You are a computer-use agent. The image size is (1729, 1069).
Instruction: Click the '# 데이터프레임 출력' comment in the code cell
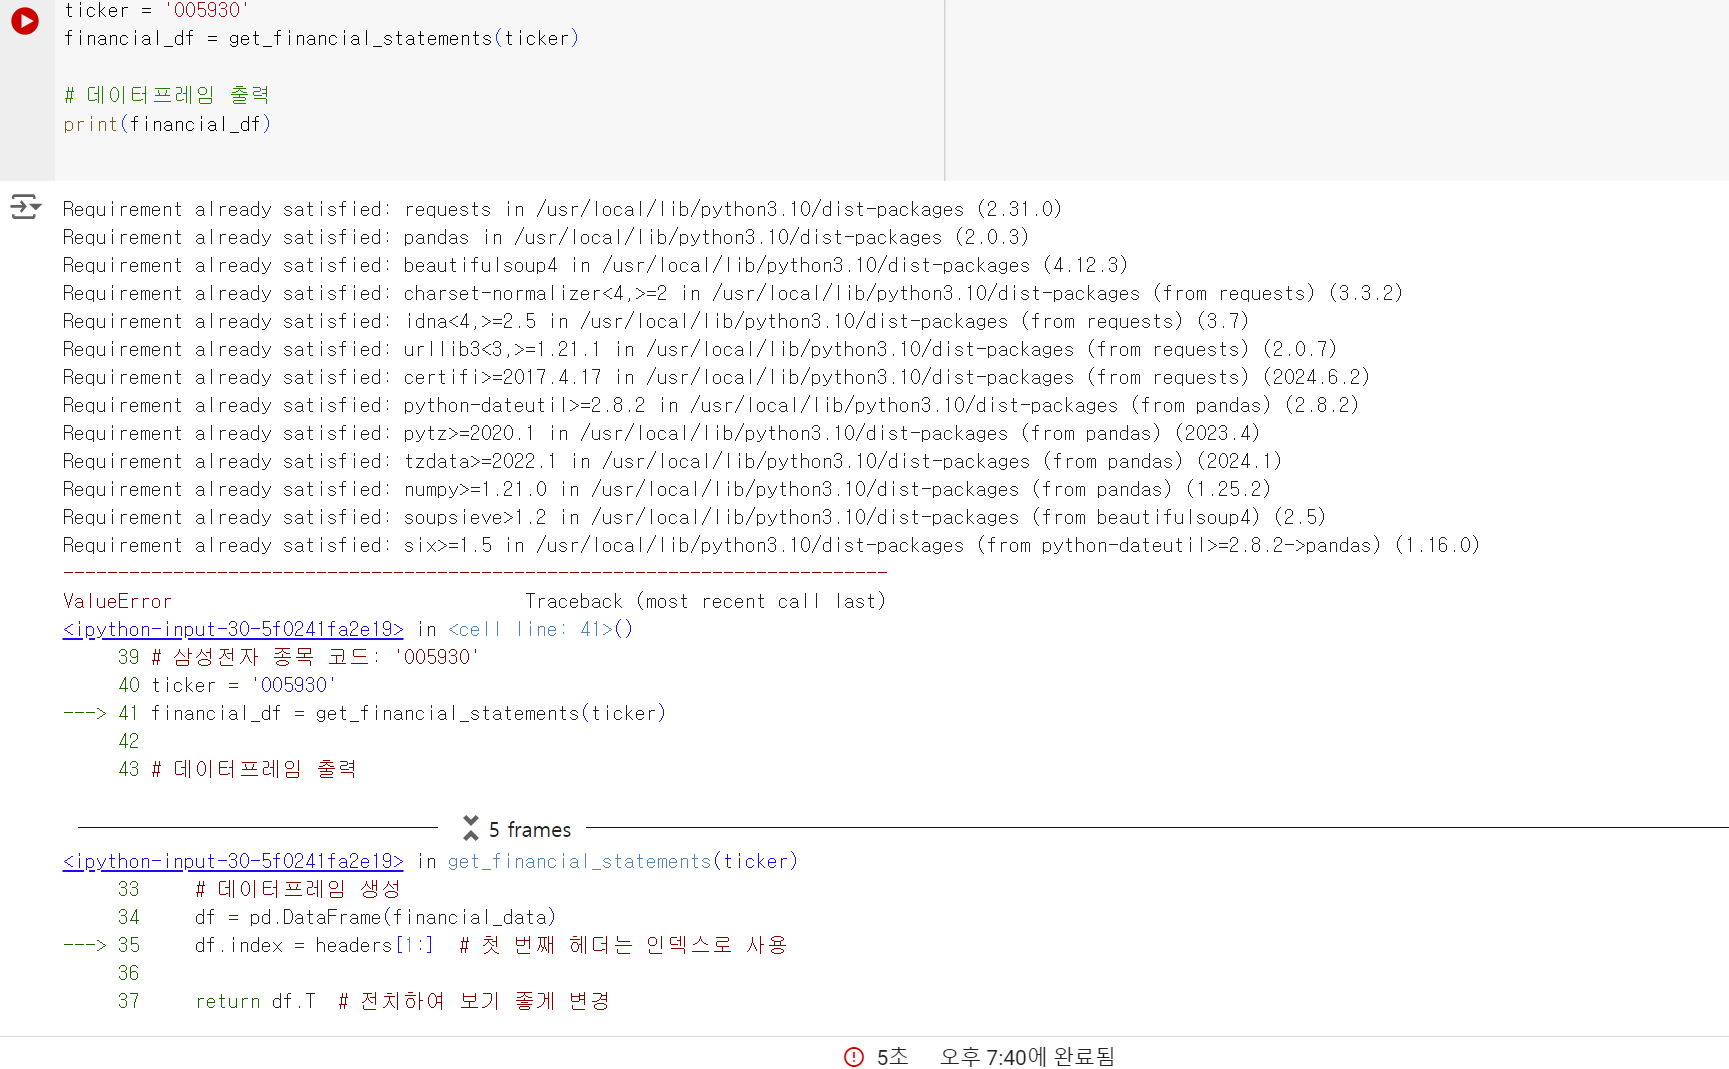click(x=167, y=95)
